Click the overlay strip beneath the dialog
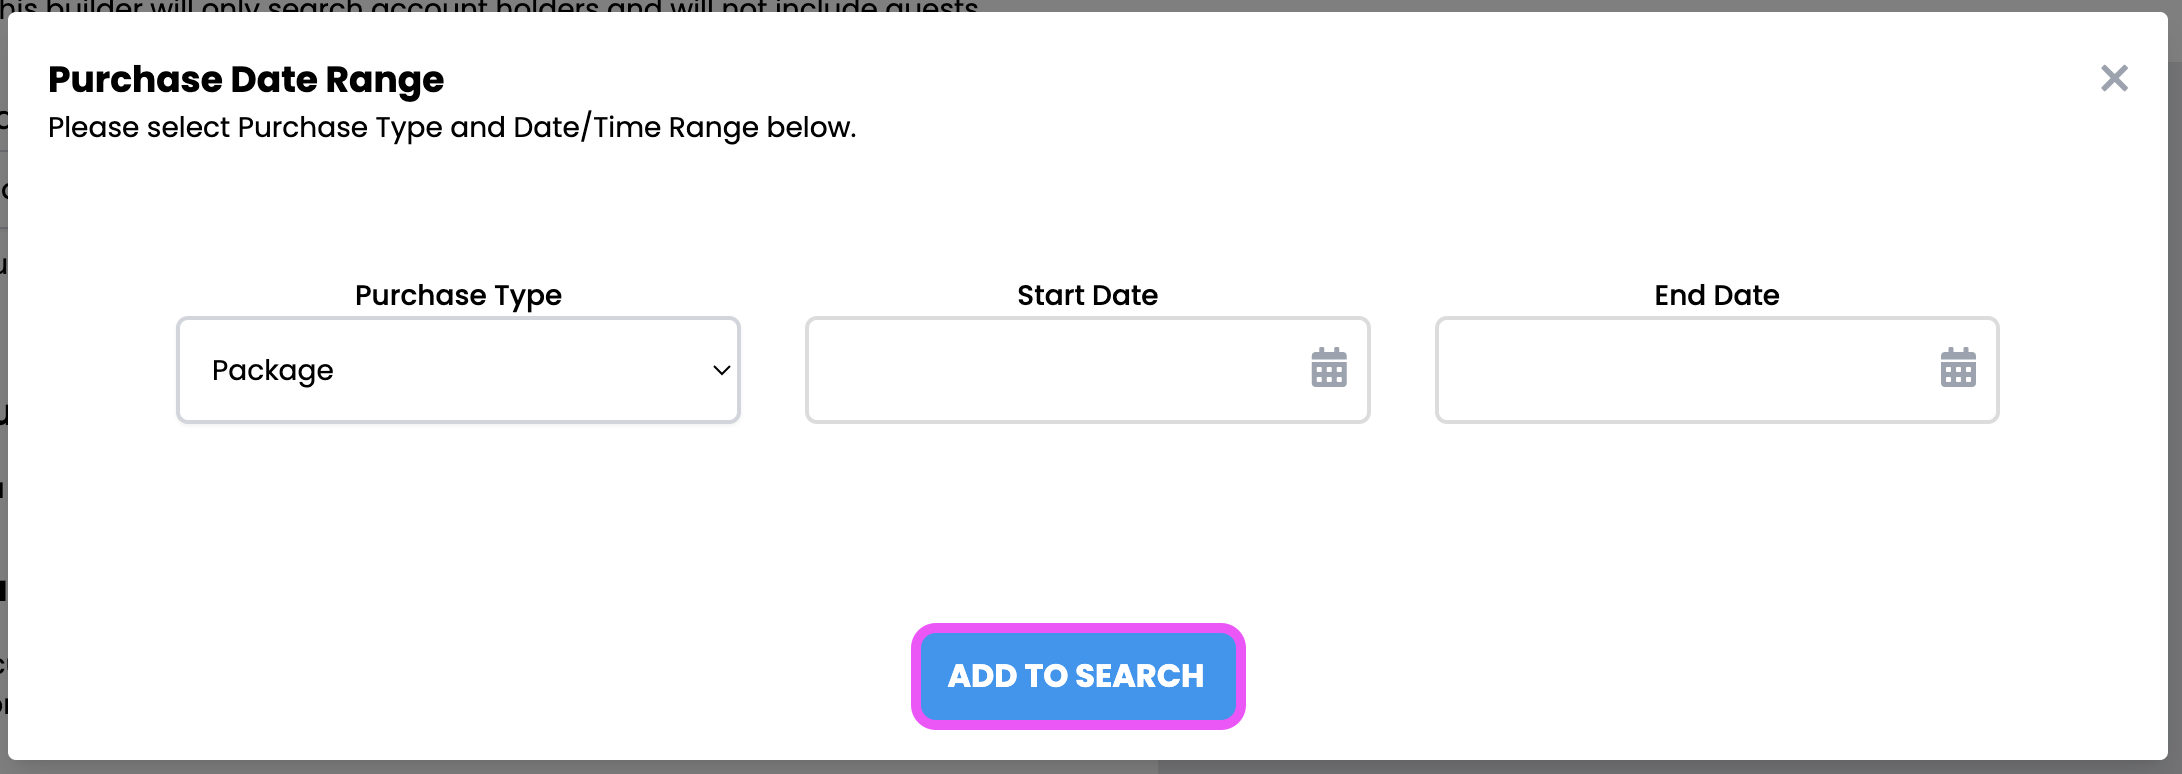This screenshot has height=774, width=2182. 1600,768
